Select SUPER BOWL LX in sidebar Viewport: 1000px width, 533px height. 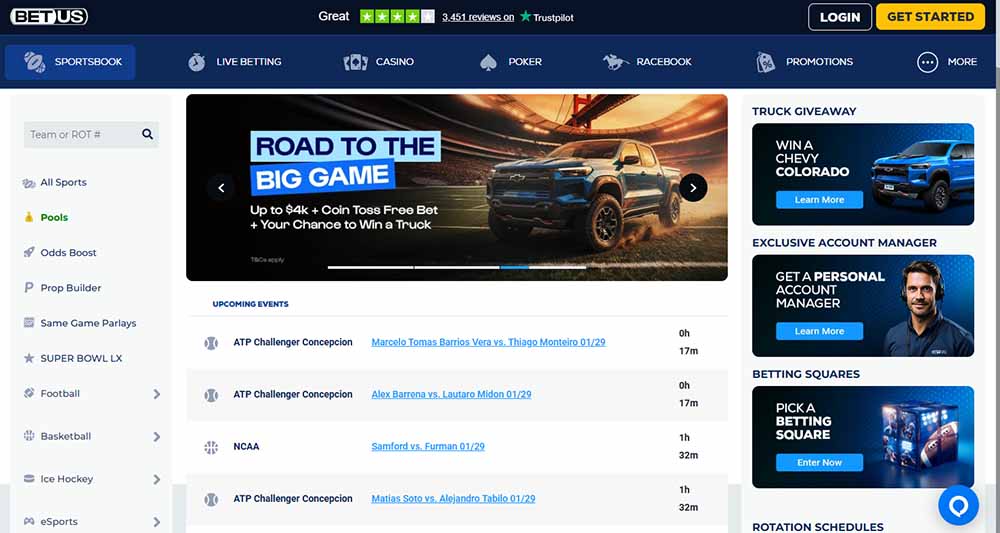coord(81,358)
